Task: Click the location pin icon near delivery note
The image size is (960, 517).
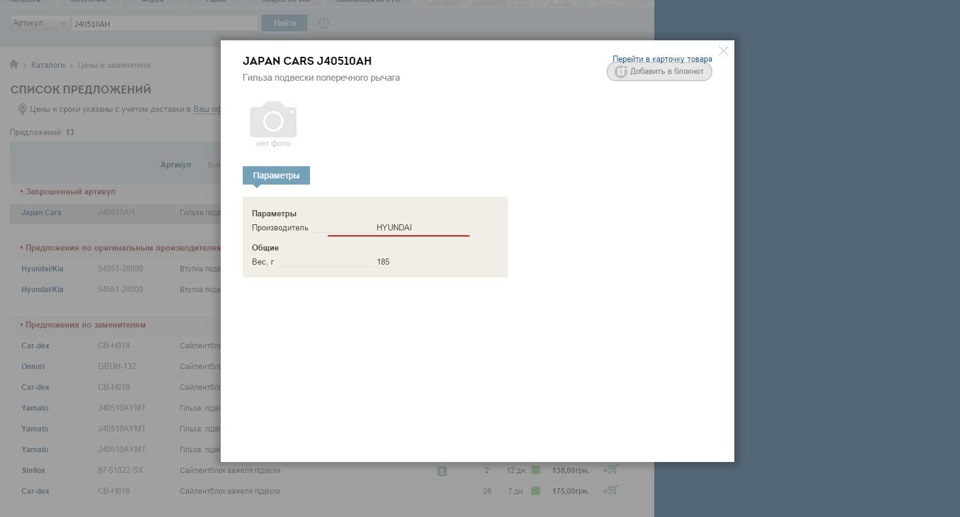Action: coord(22,109)
